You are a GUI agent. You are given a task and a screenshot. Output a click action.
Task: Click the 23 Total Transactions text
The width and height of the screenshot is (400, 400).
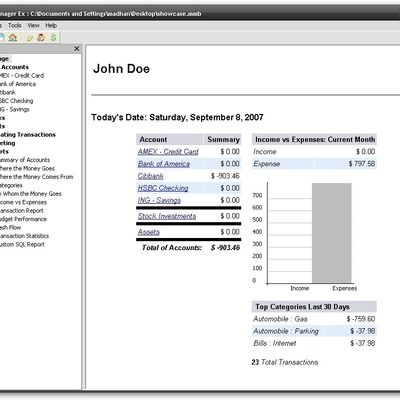point(285,362)
